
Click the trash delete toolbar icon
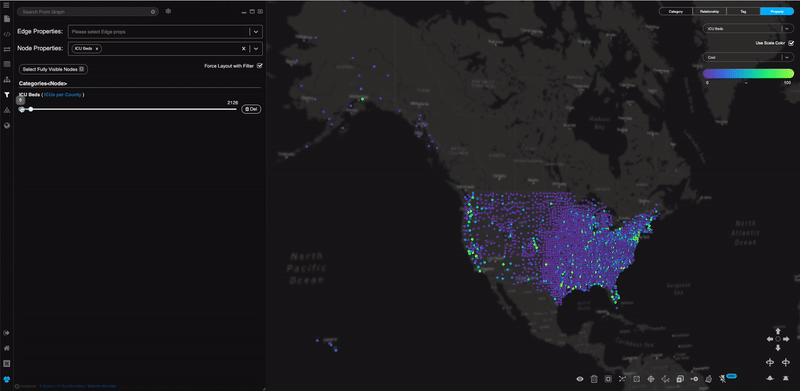[x=594, y=379]
